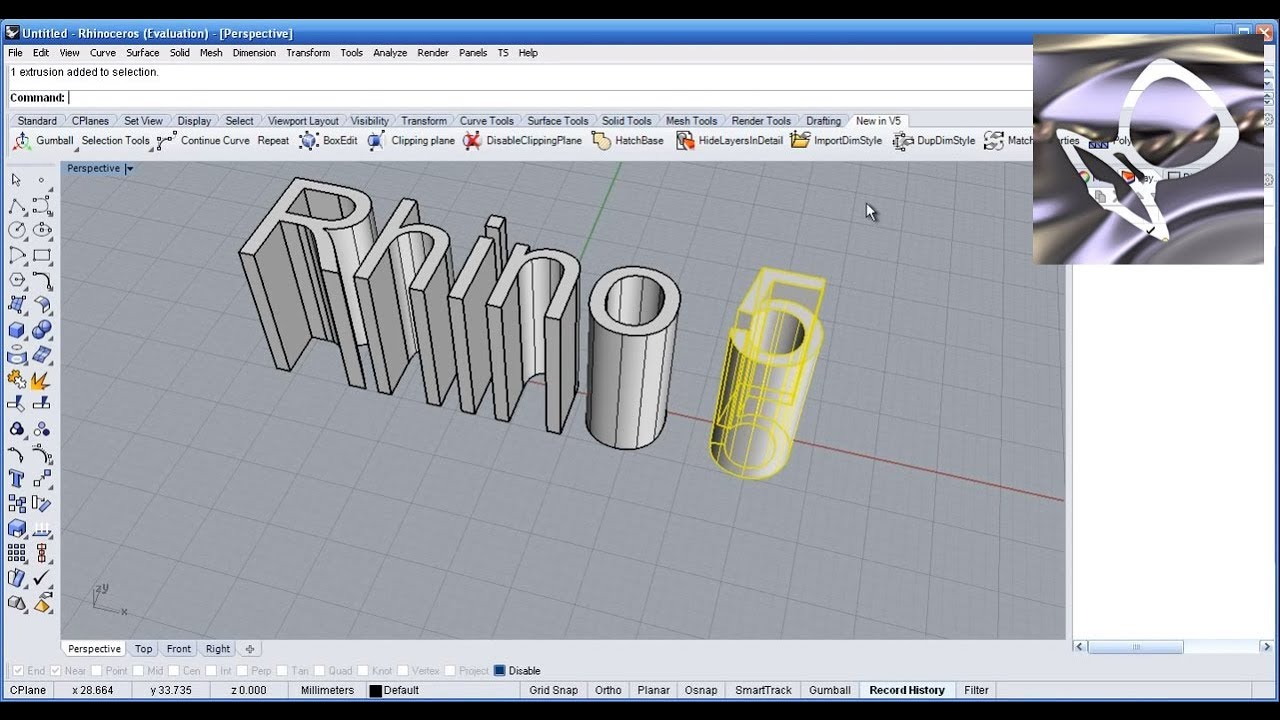Click the HatchBase tool

pyautogui.click(x=628, y=141)
